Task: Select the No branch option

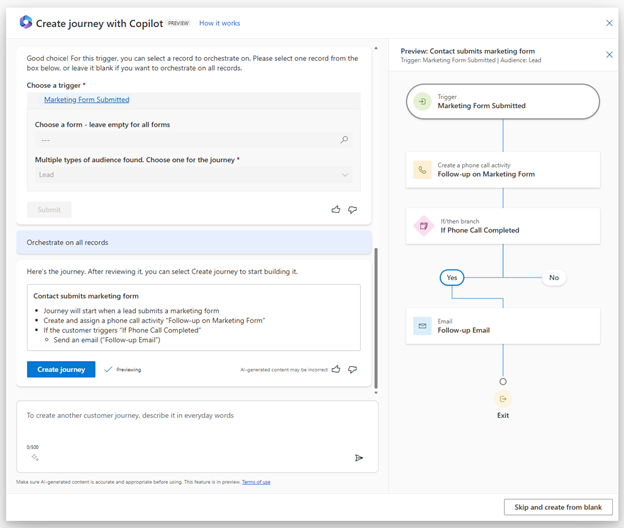Action: pos(553,277)
